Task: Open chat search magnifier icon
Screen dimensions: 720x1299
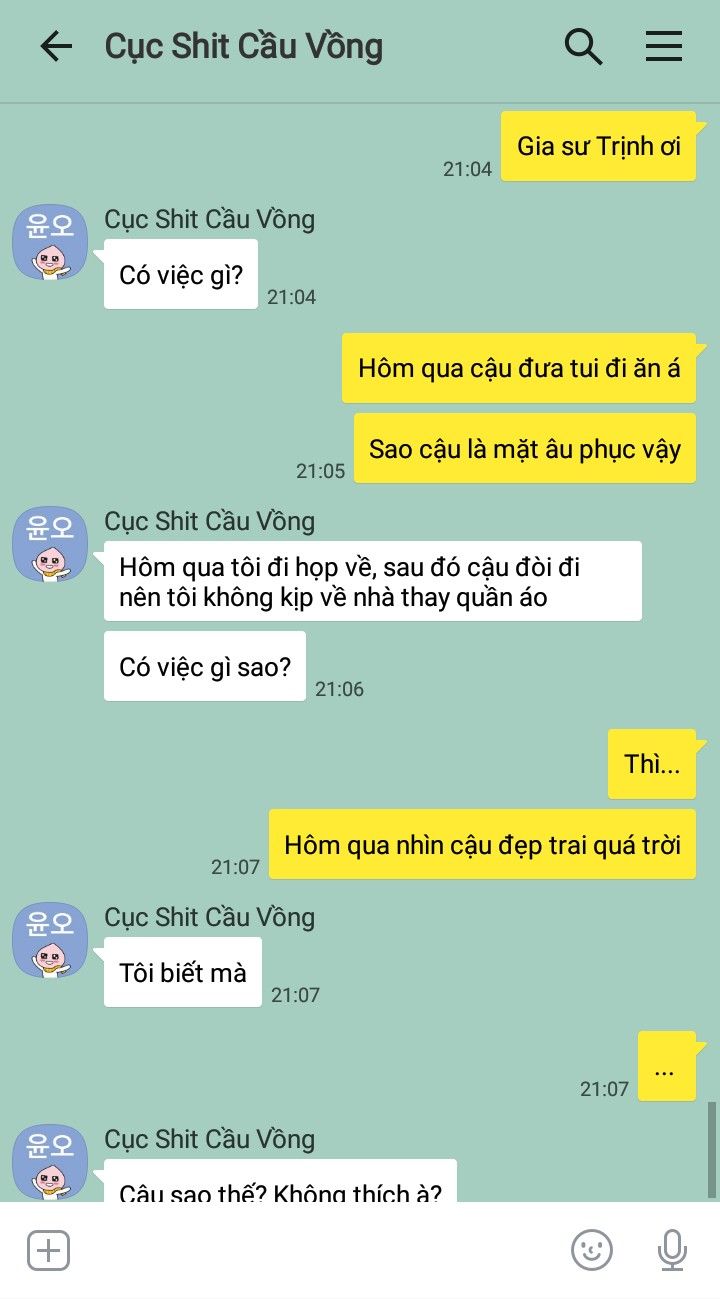Action: [x=584, y=47]
